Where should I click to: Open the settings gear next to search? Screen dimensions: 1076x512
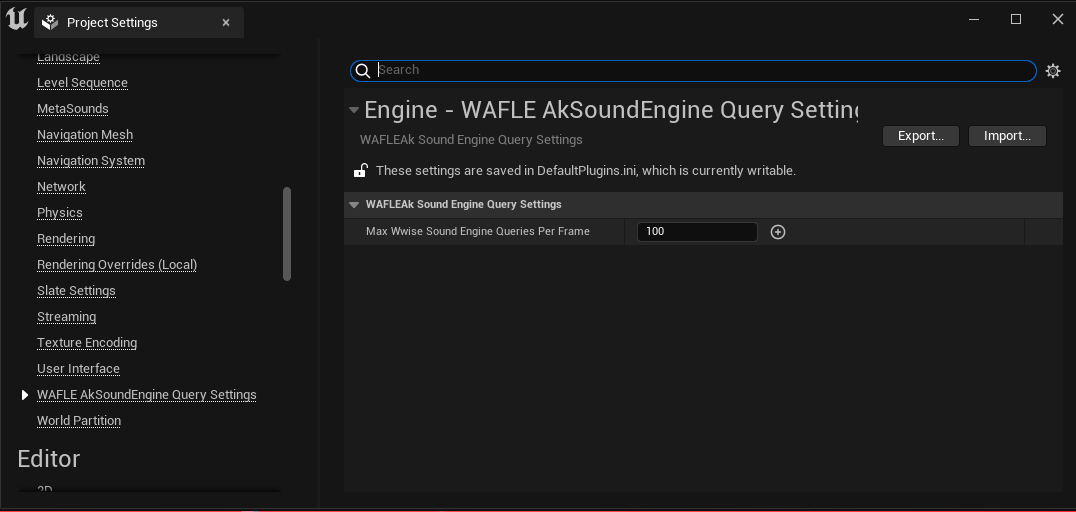[x=1053, y=71]
